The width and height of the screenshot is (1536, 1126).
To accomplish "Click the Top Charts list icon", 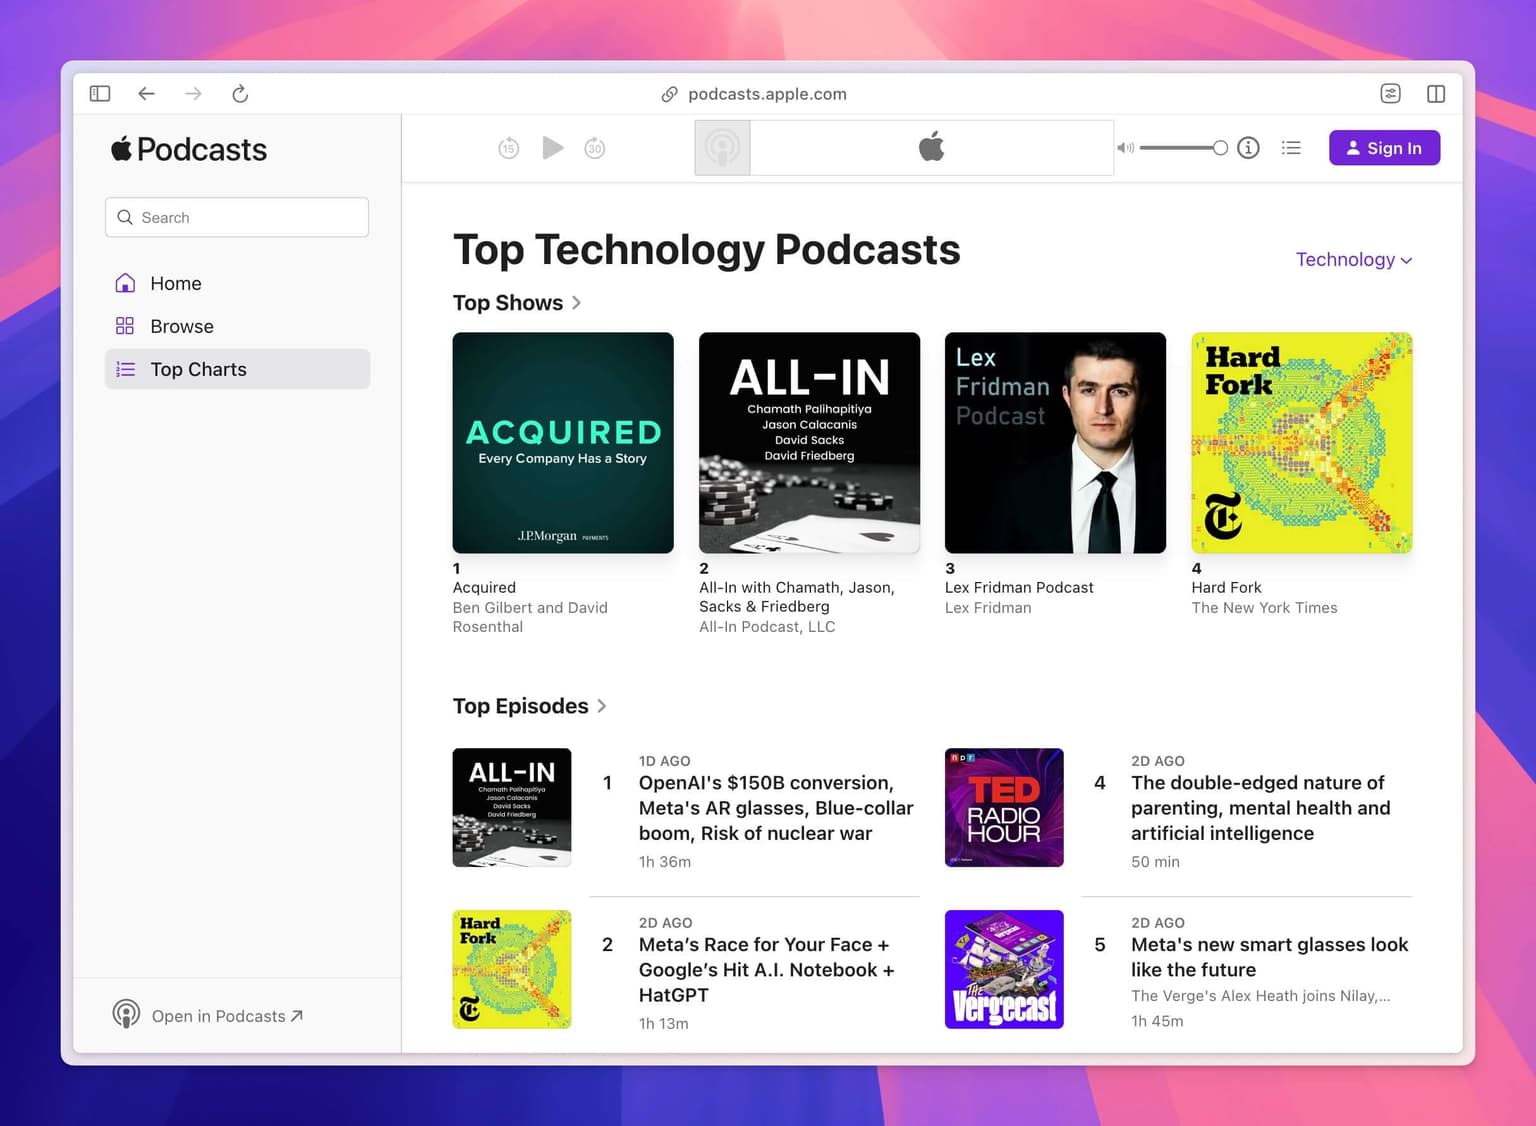I will [125, 369].
